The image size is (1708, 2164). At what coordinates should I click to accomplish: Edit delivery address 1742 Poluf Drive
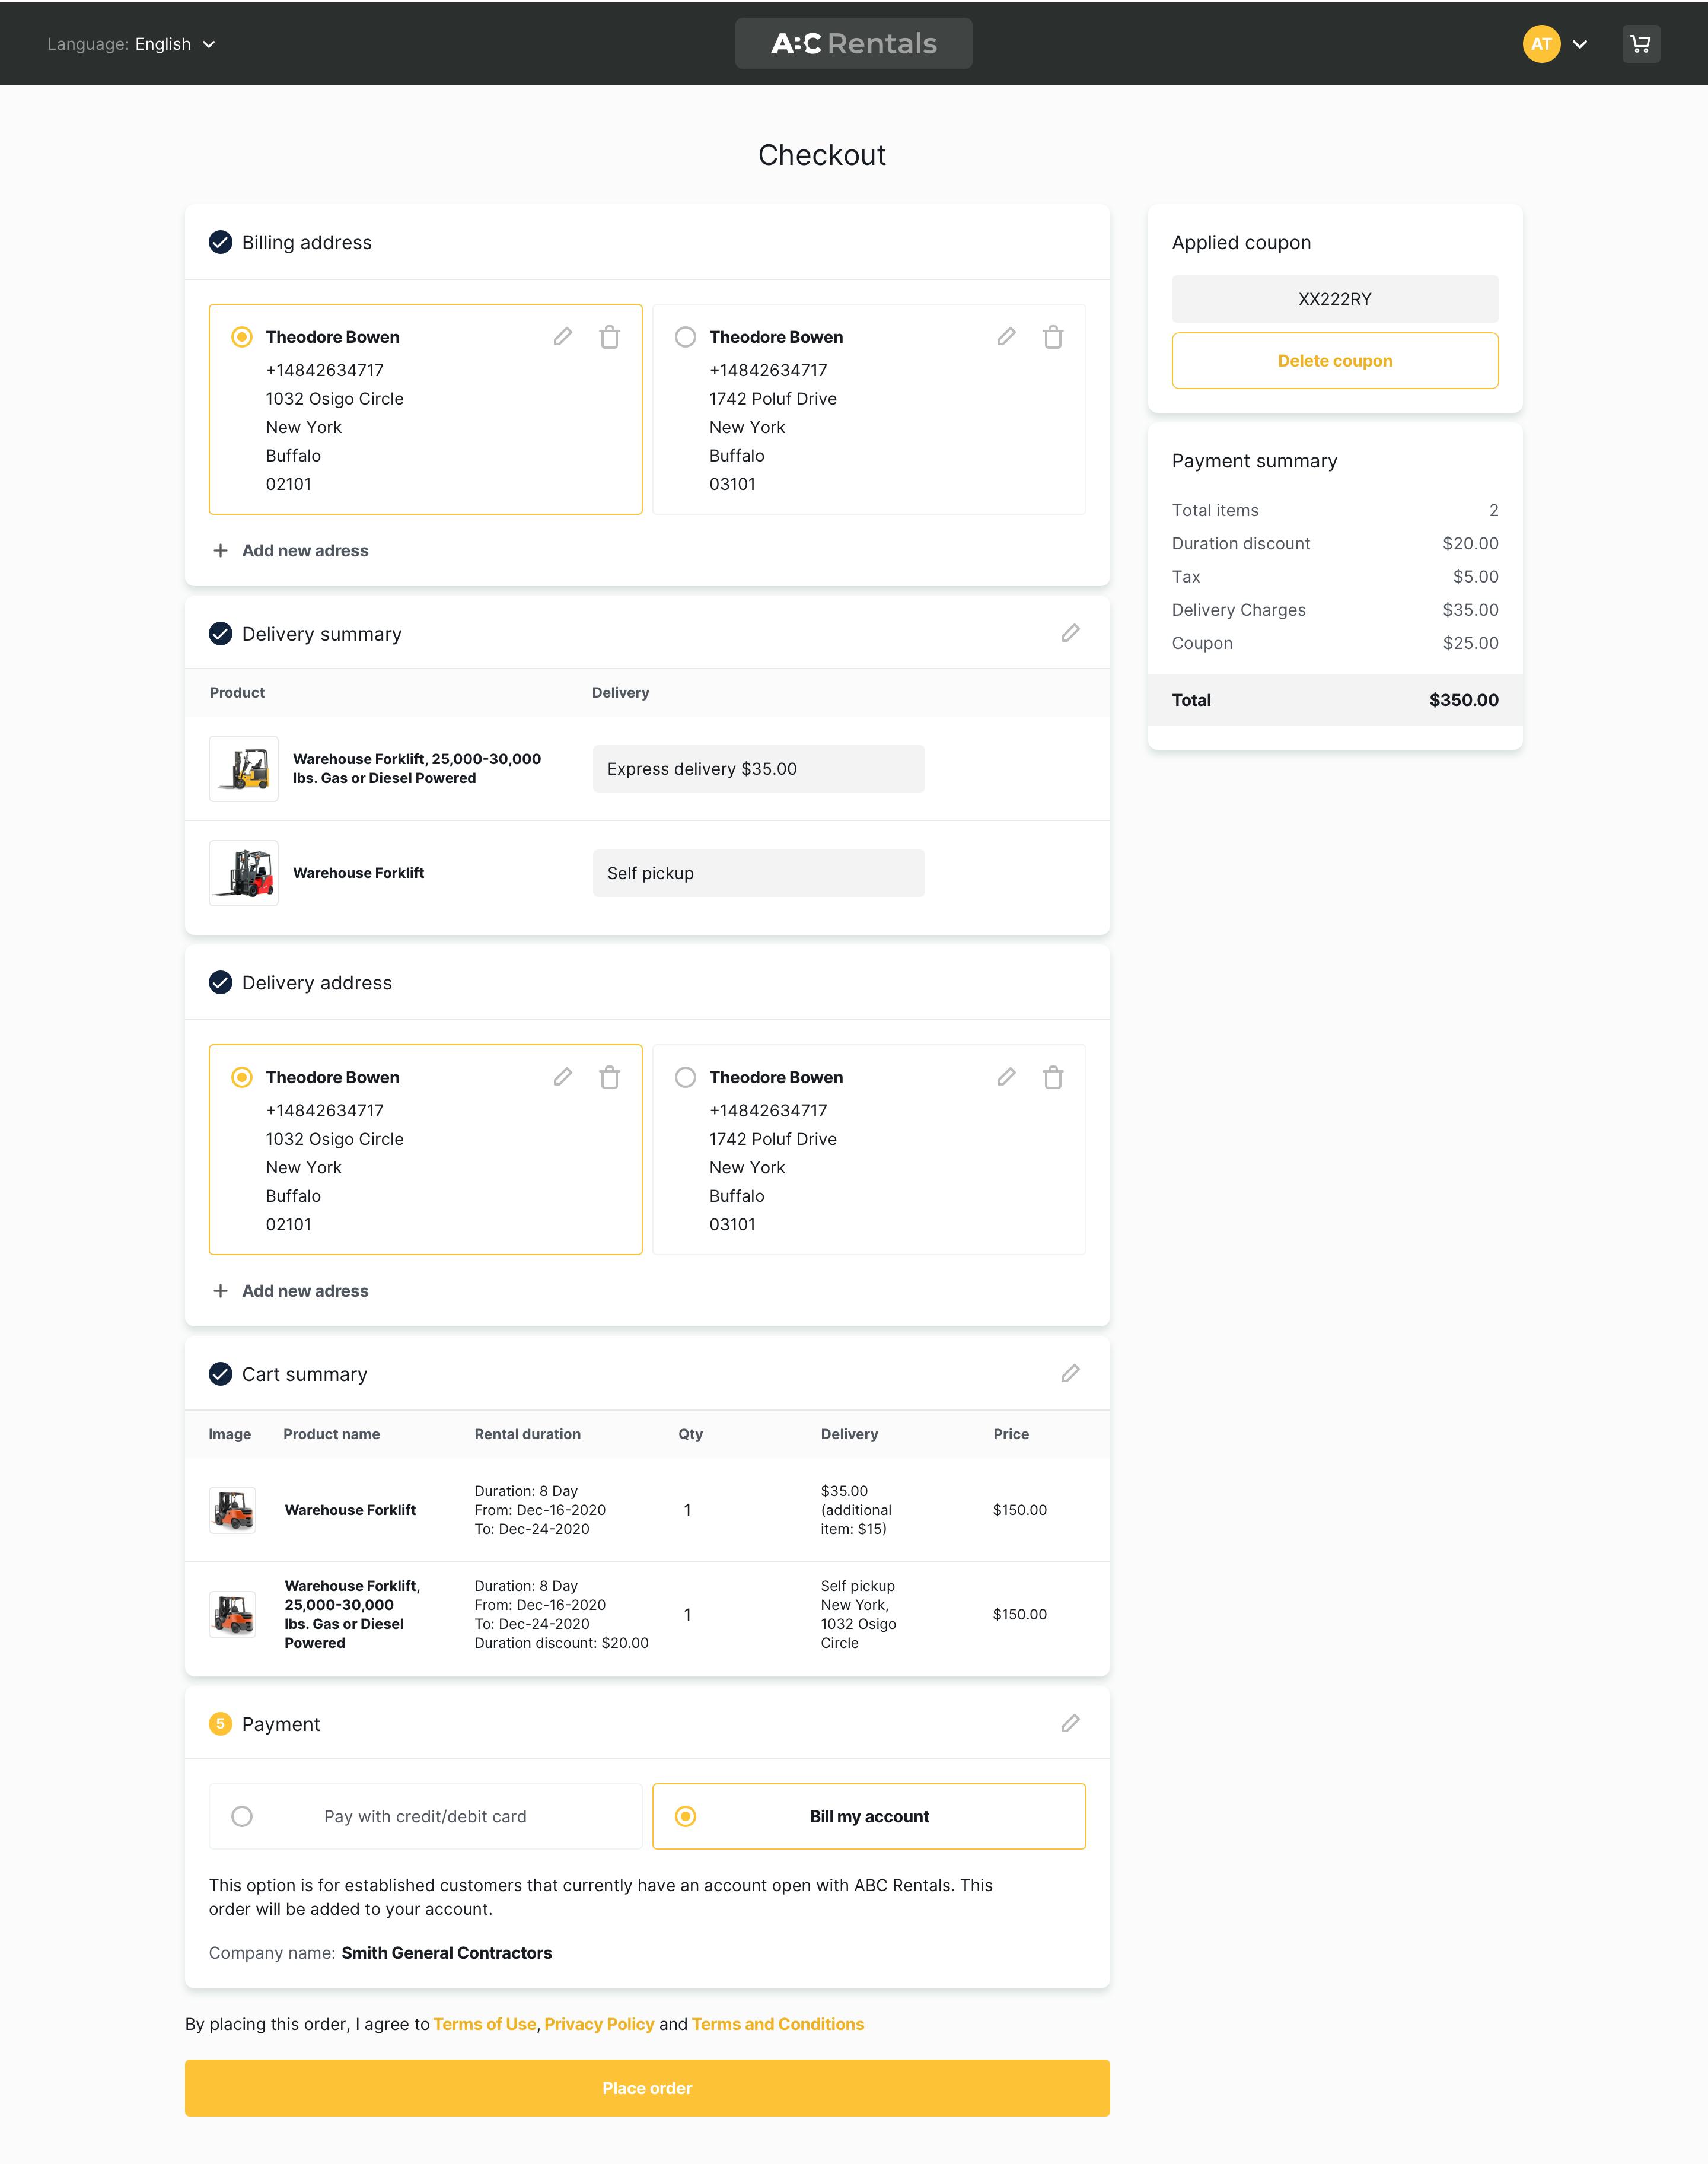[x=1006, y=1077]
